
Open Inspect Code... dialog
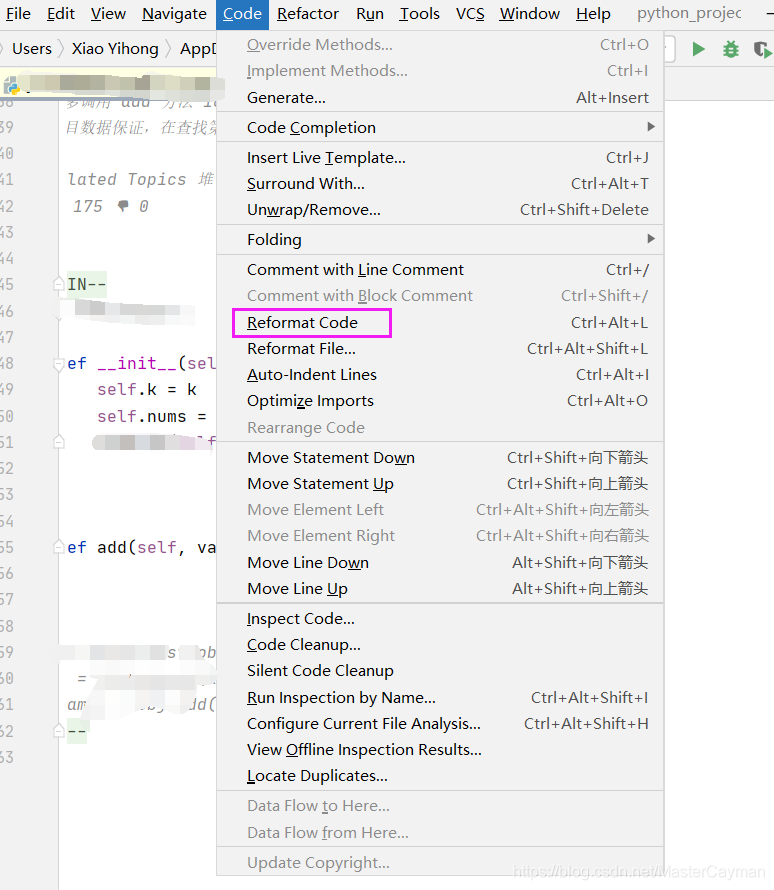pyautogui.click(x=440, y=619)
